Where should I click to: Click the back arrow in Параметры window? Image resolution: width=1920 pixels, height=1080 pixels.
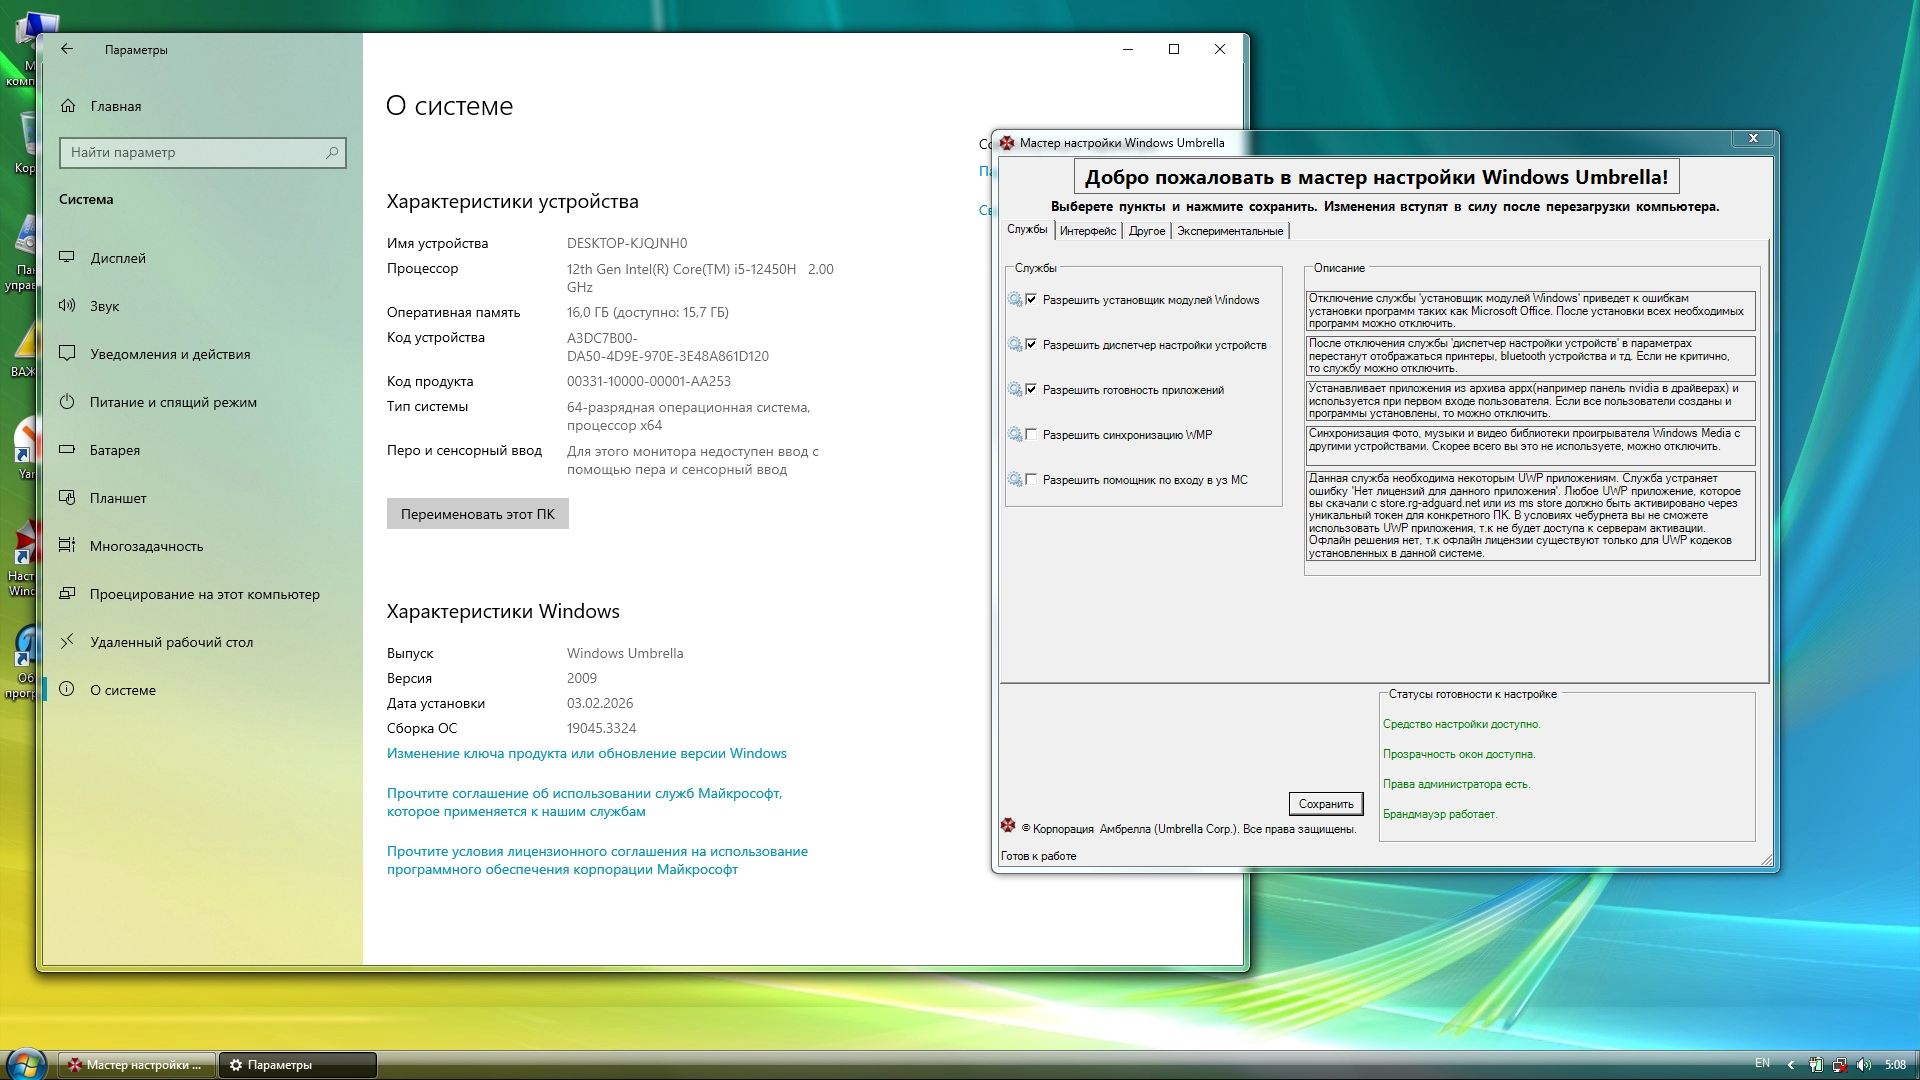67,49
